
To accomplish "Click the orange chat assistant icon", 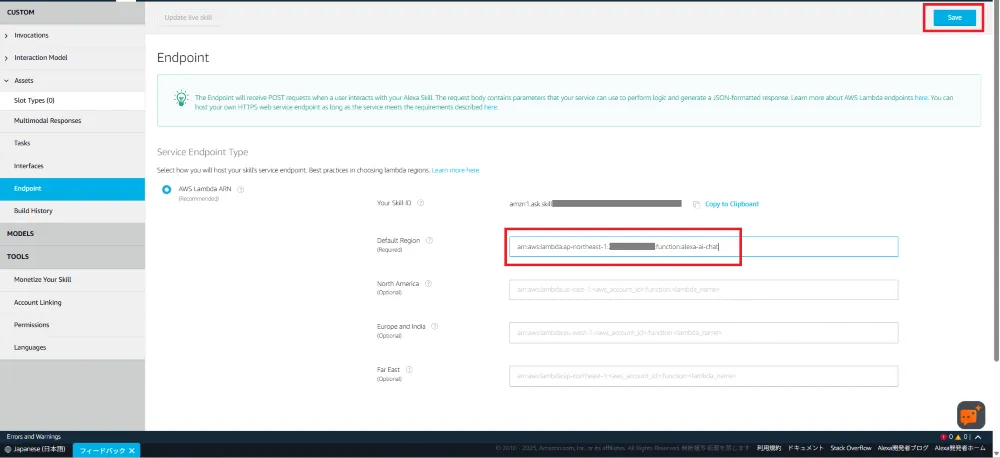I will pyautogui.click(x=970, y=414).
